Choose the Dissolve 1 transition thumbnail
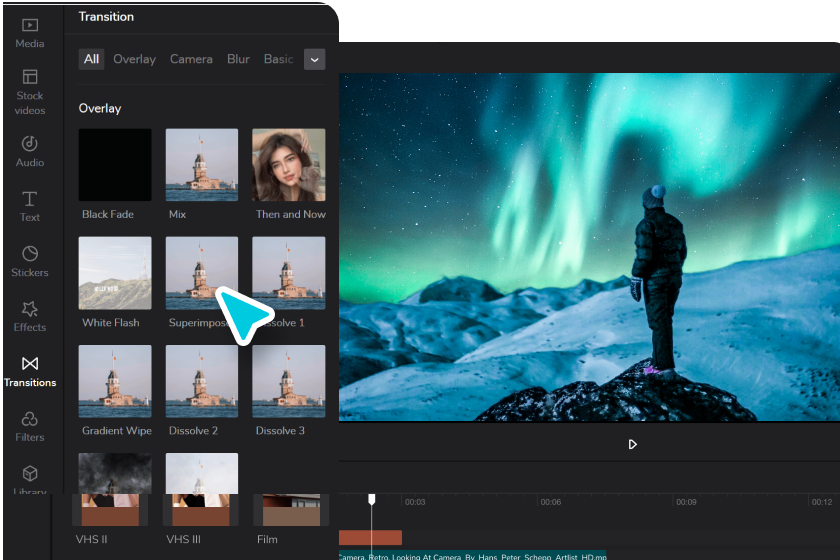 point(289,273)
